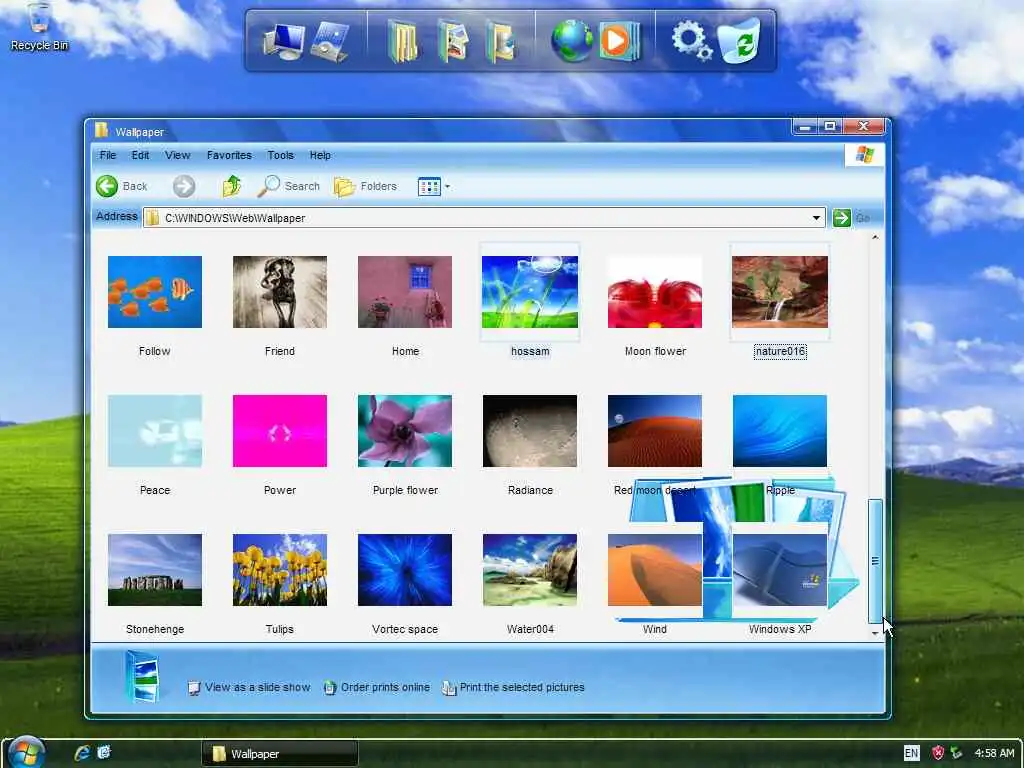Select the Home wallpaper thumbnail
Screen dimensions: 1024x768
405,292
